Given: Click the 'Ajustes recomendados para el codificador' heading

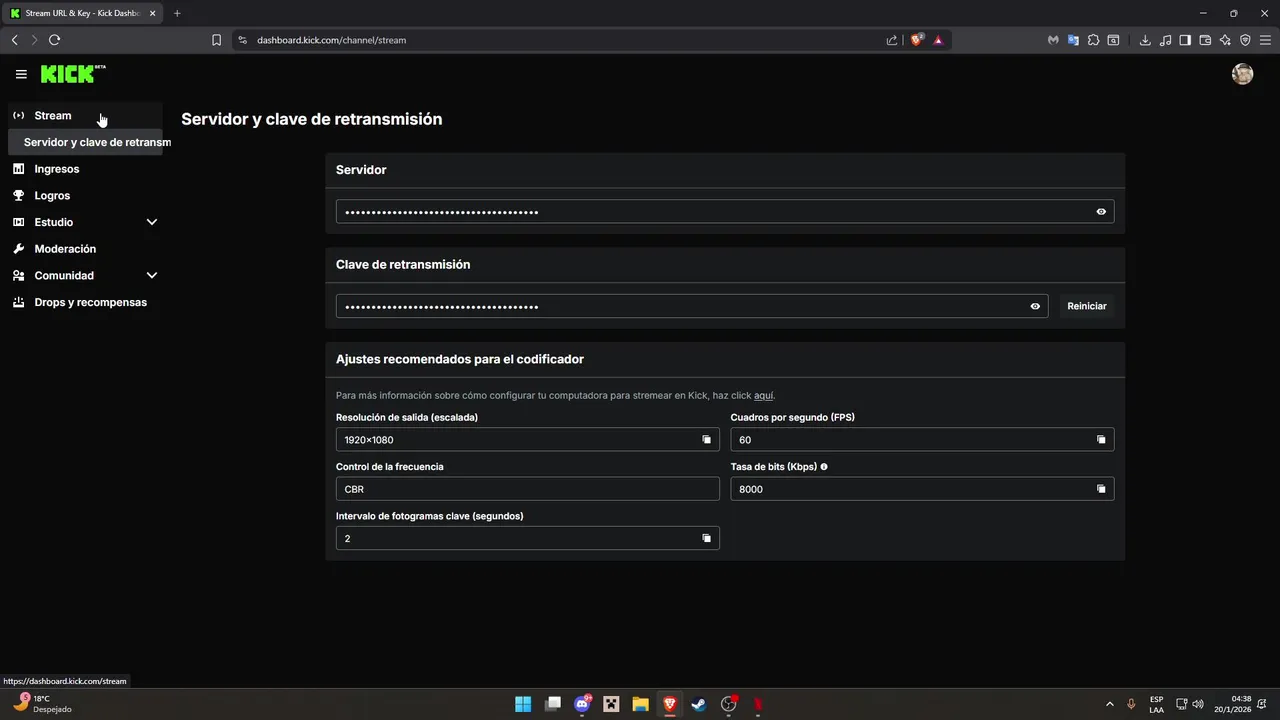Looking at the screenshot, I should [x=460, y=359].
